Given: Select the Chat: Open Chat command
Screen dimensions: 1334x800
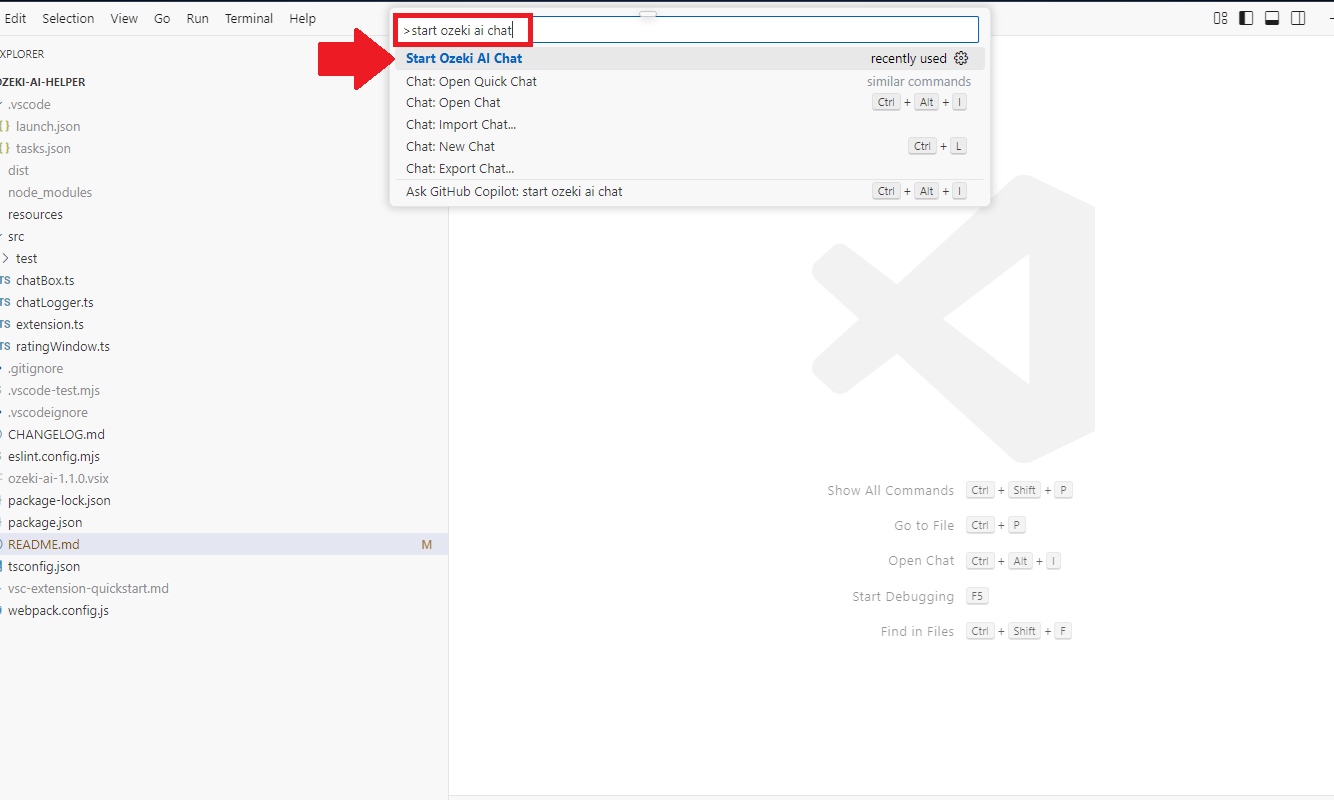Looking at the screenshot, I should (x=690, y=102).
